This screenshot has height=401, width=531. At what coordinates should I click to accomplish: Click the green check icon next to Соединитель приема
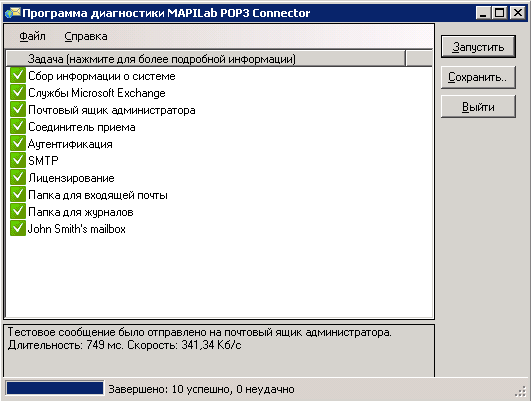coord(18,126)
